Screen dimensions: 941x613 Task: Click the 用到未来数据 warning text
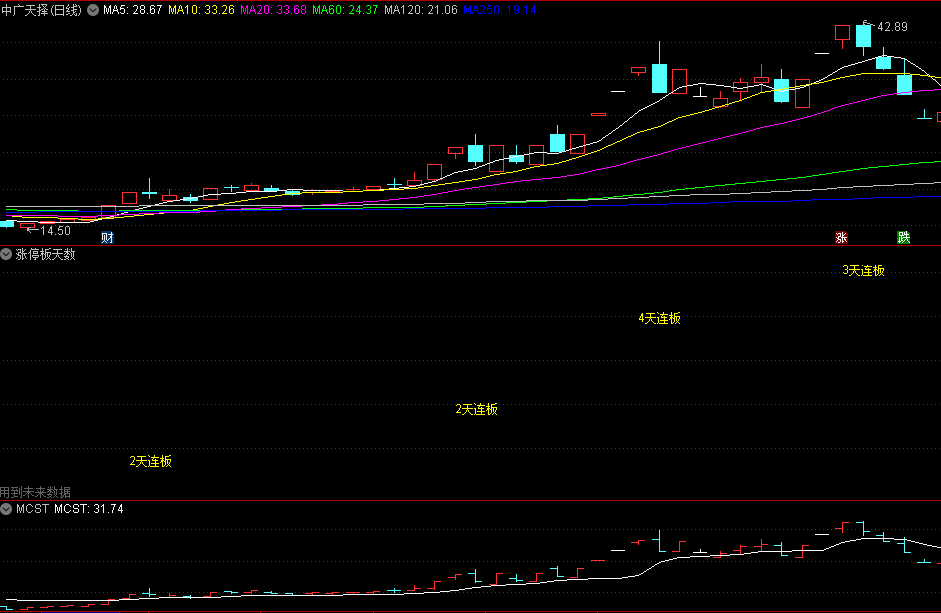point(35,493)
